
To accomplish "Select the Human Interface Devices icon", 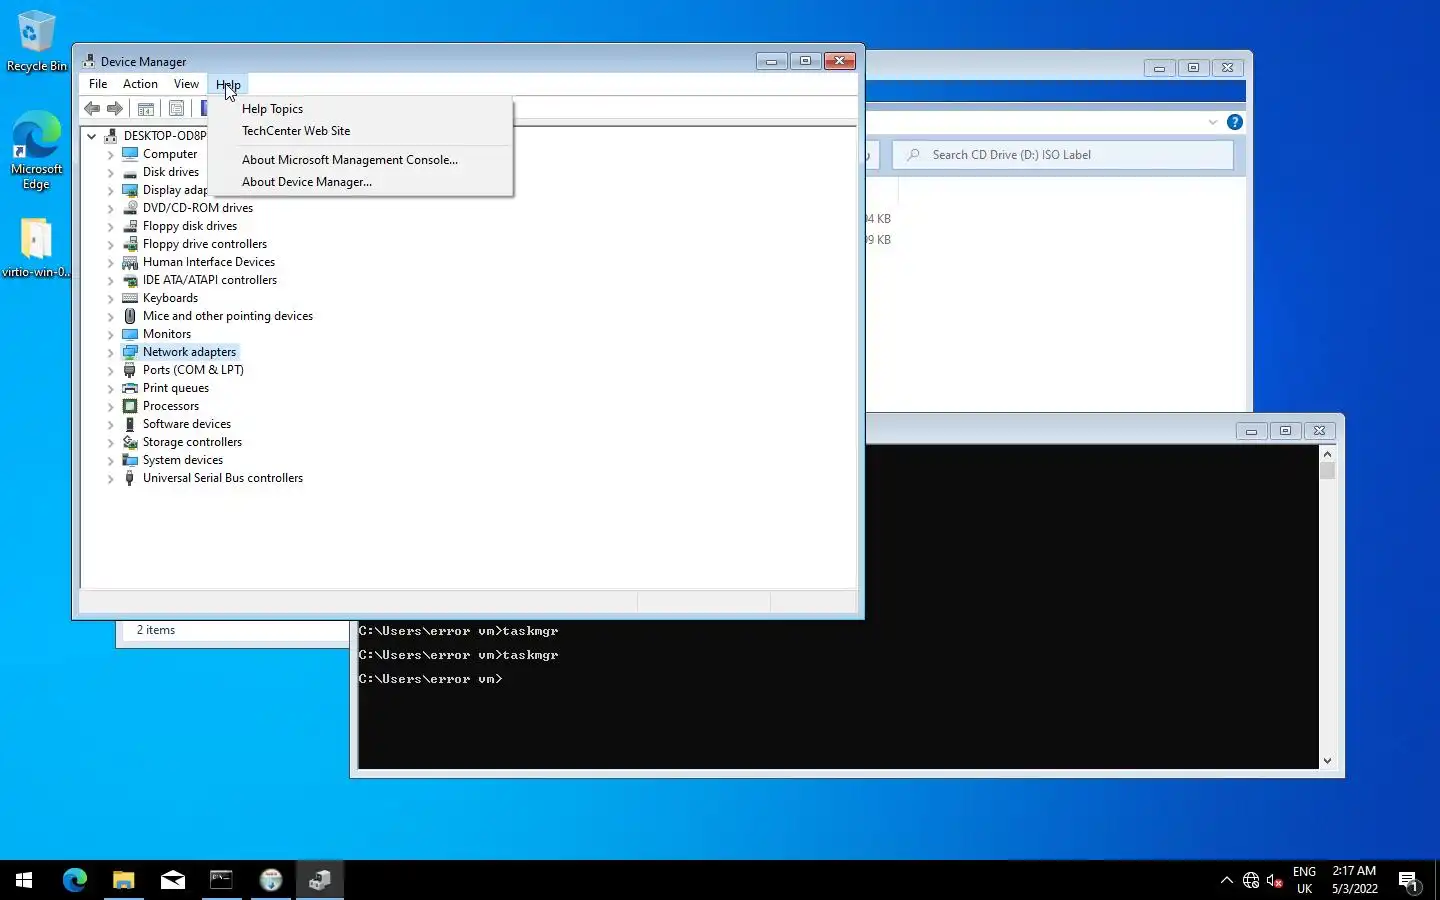I will coord(130,262).
